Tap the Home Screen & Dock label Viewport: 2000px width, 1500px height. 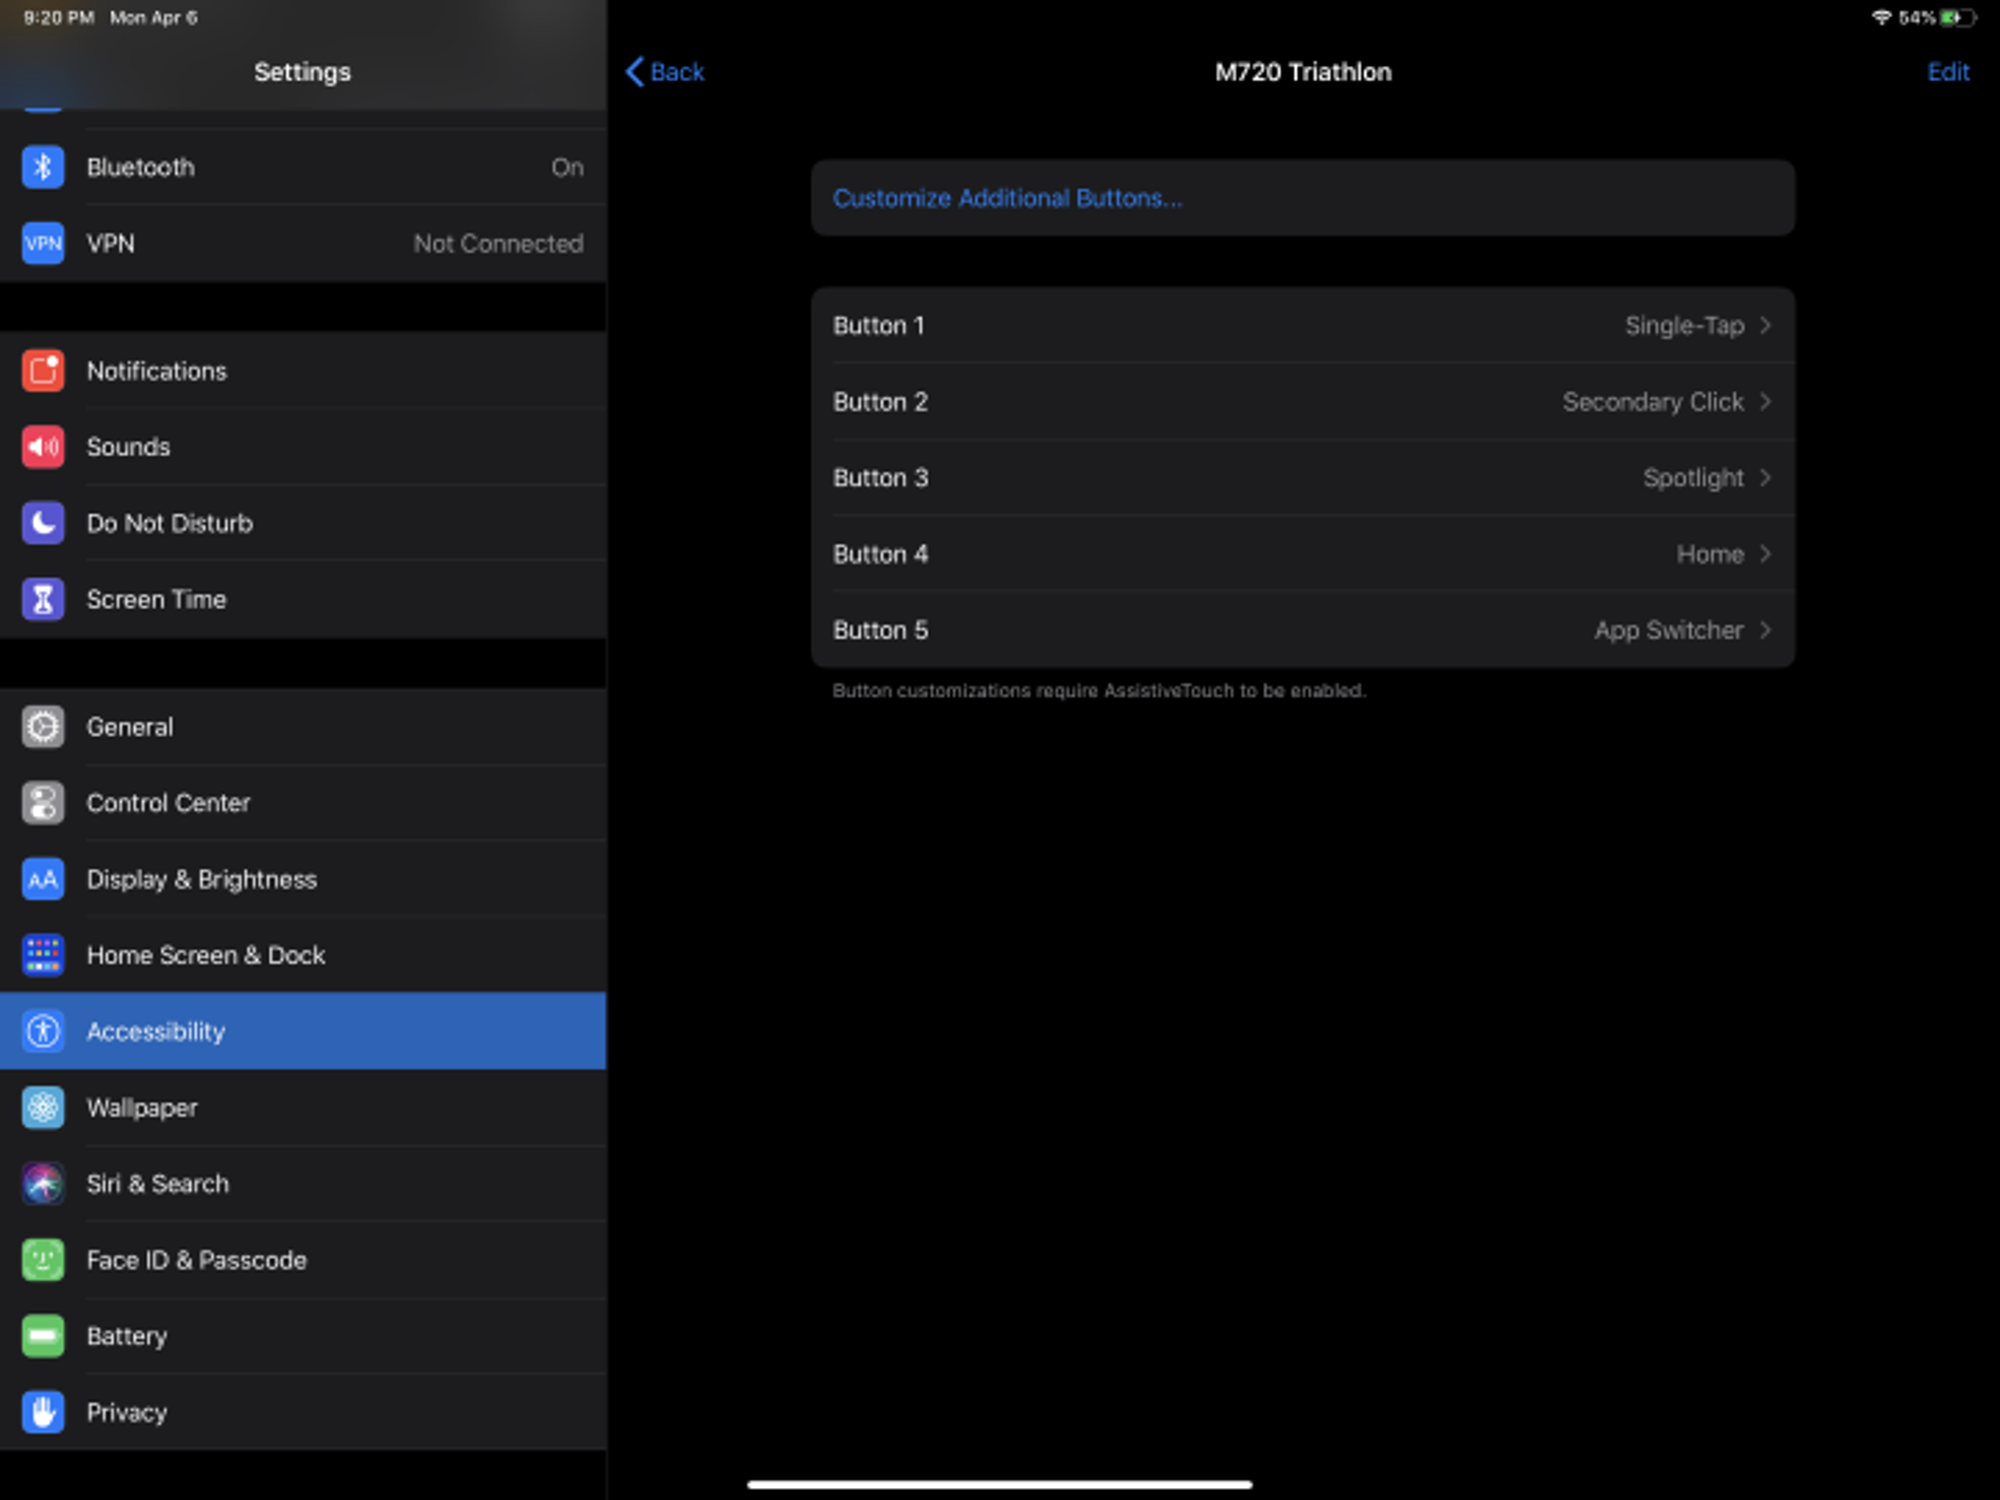click(206, 955)
